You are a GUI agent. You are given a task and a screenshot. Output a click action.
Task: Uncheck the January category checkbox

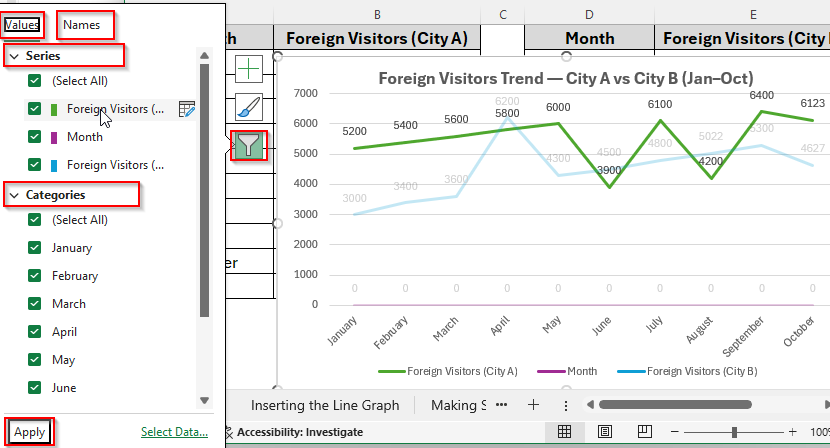[34, 247]
